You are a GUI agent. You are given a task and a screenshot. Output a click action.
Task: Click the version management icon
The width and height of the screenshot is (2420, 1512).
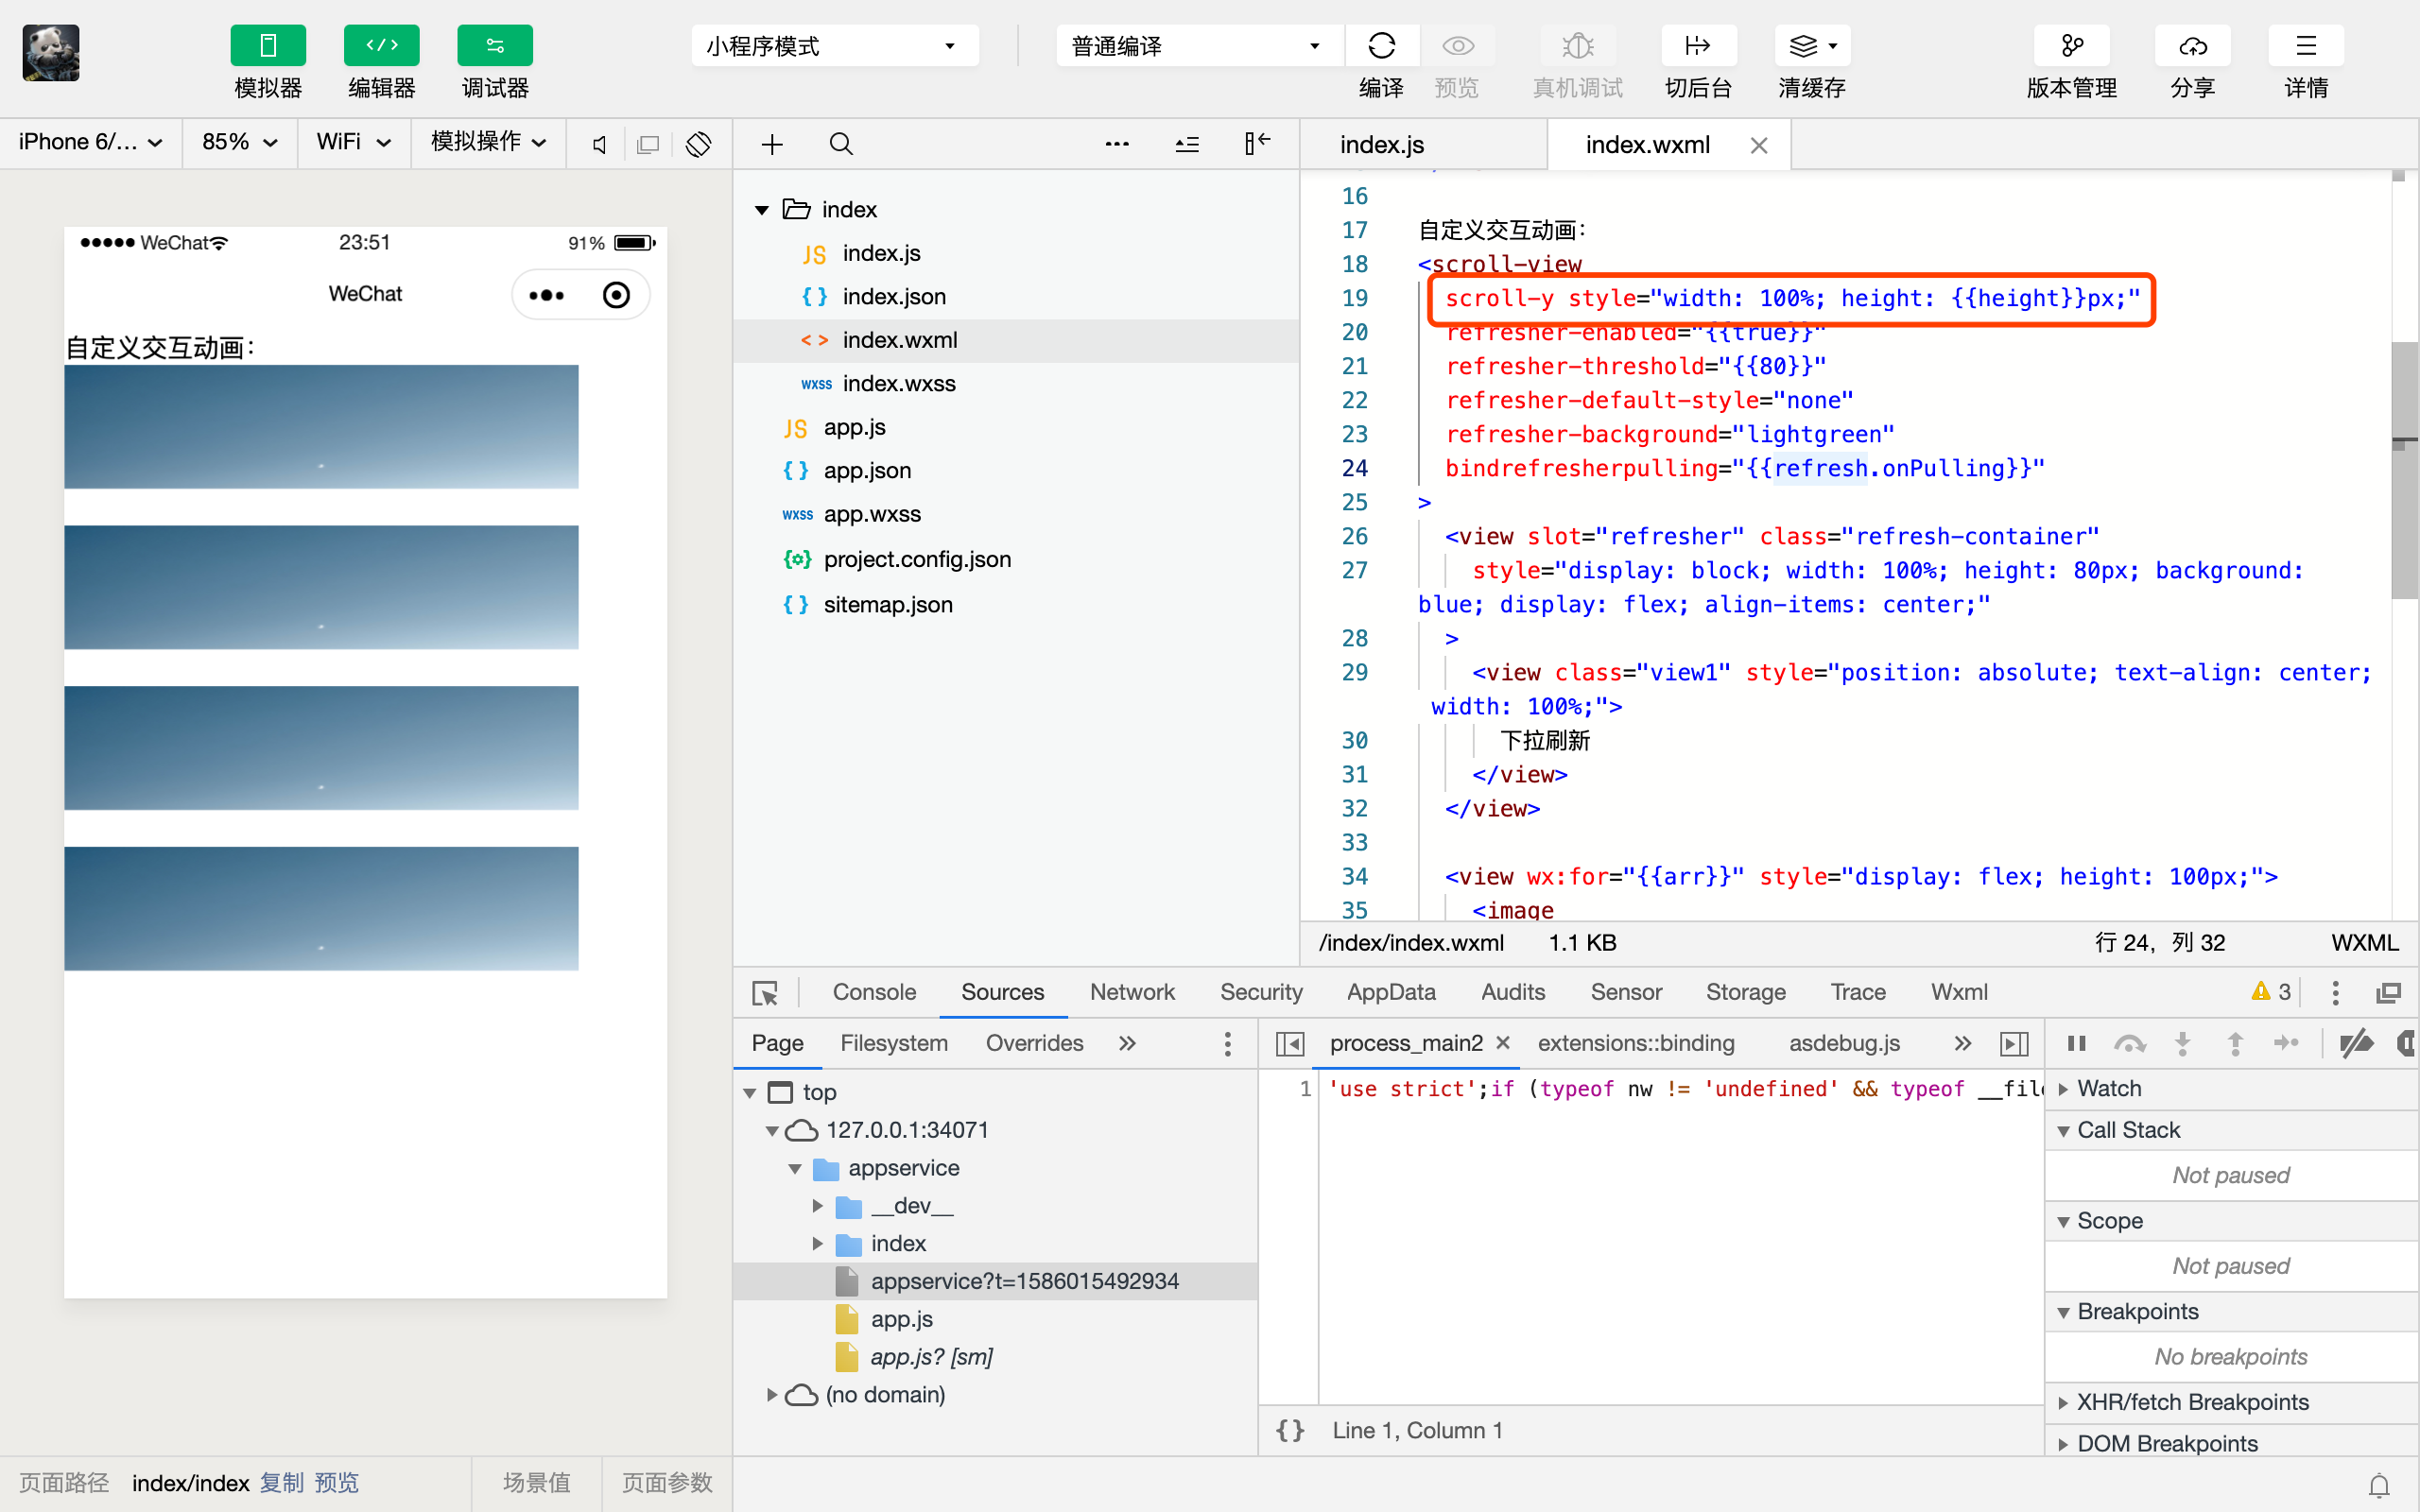pyautogui.click(x=2071, y=46)
